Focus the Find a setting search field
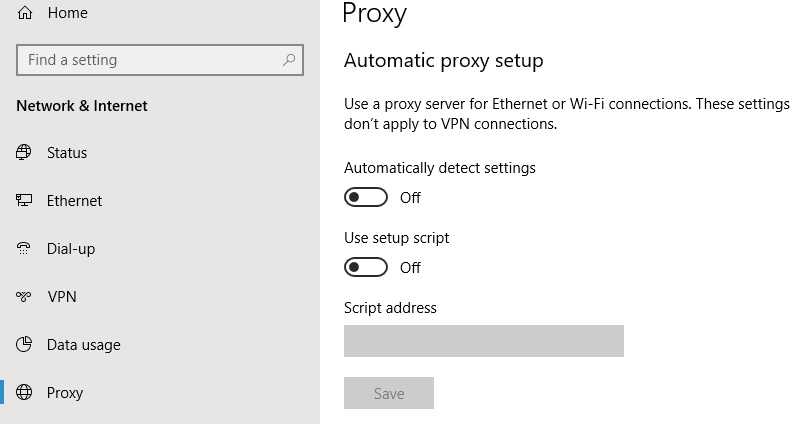Viewport: 803px width, 424px height. coord(160,60)
